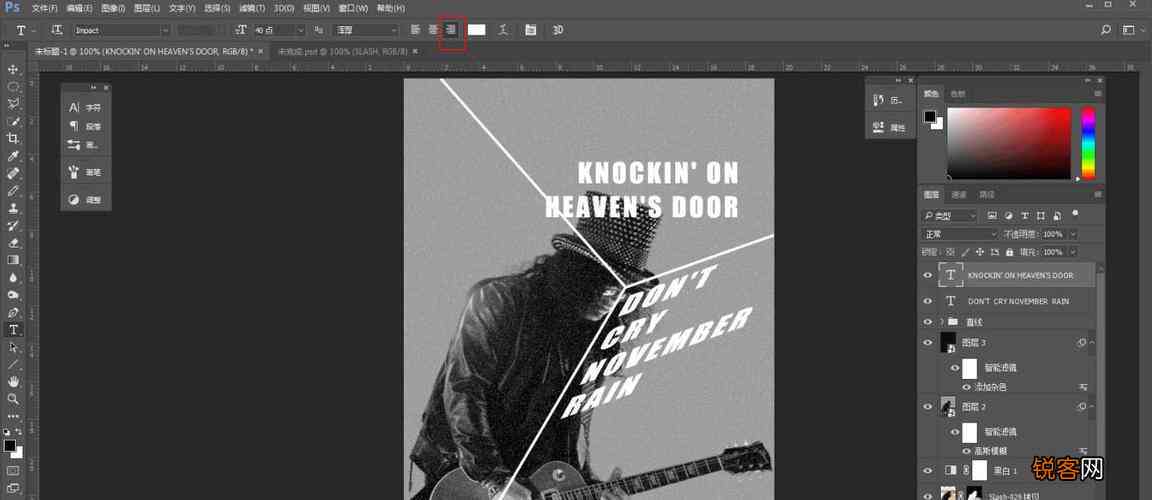
Task: Hide 图层 2 with its eye icon
Action: pyautogui.click(x=927, y=406)
